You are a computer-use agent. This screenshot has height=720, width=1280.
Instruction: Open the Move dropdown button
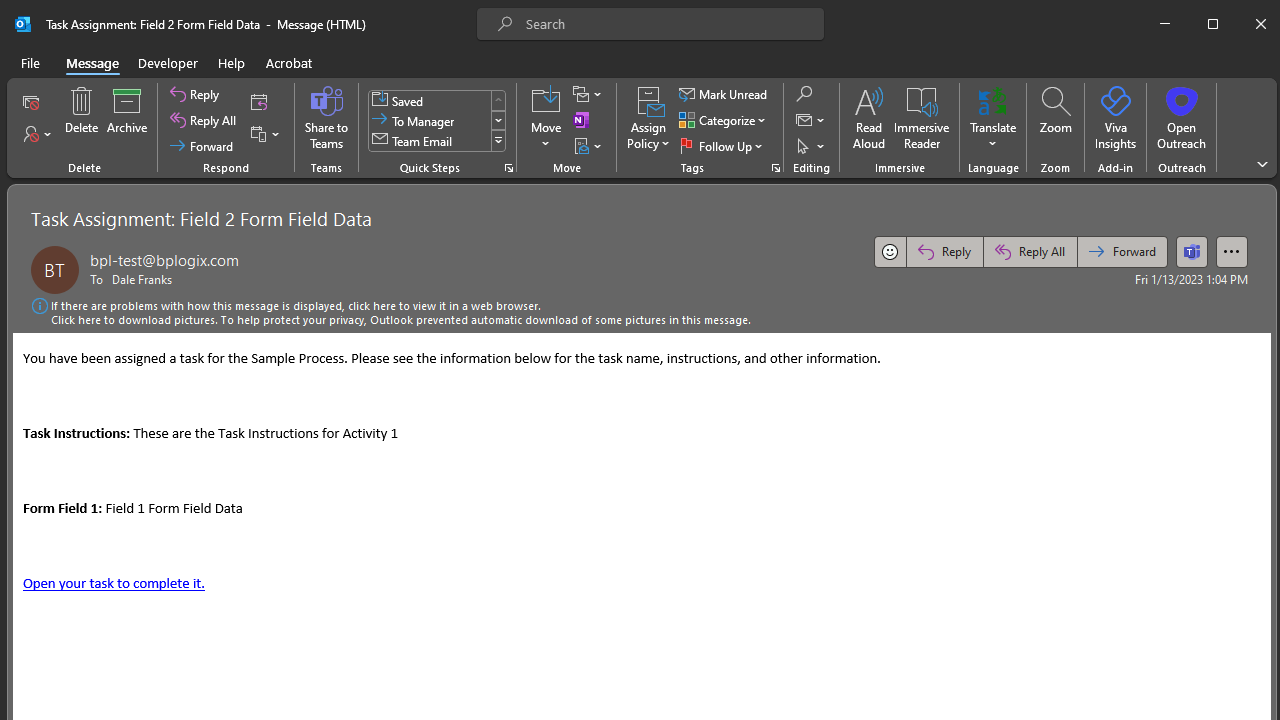pos(546,118)
